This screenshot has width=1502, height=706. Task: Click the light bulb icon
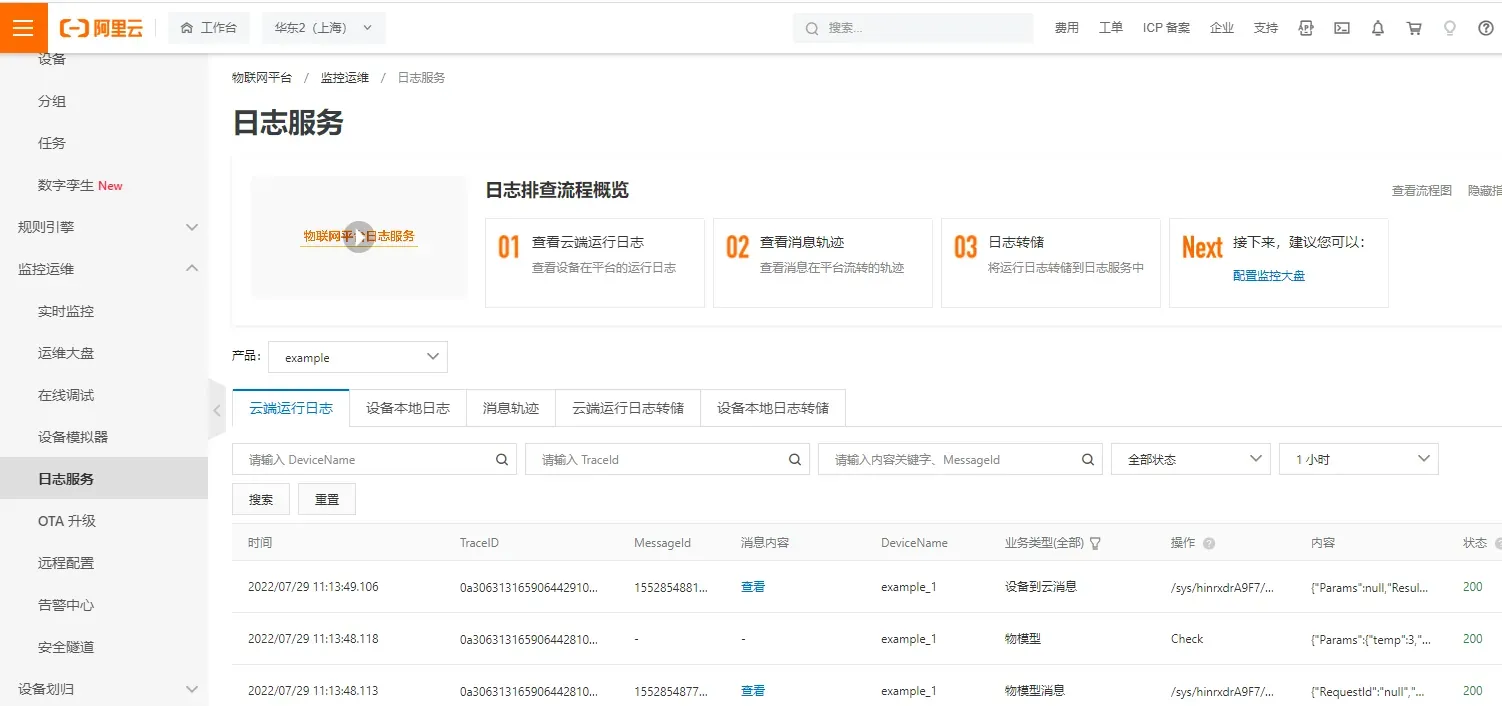[x=1450, y=28]
